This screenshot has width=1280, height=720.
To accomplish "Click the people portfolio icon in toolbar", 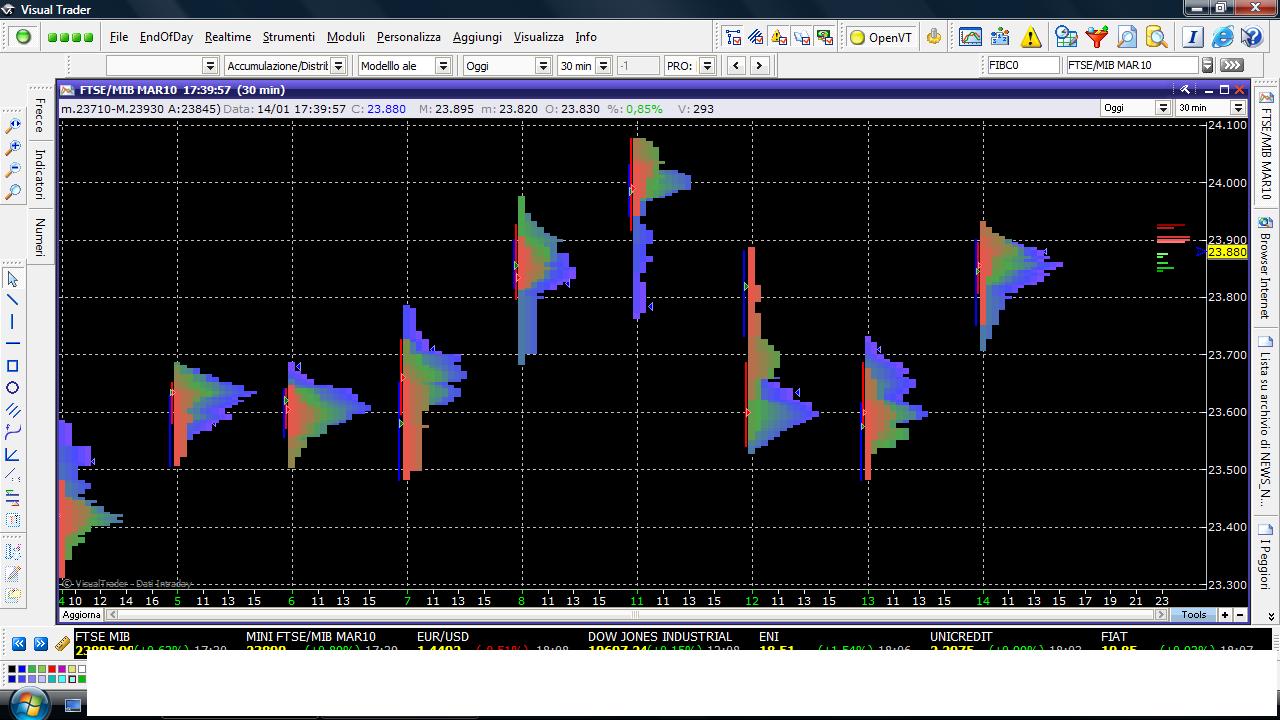I will (1000, 37).
